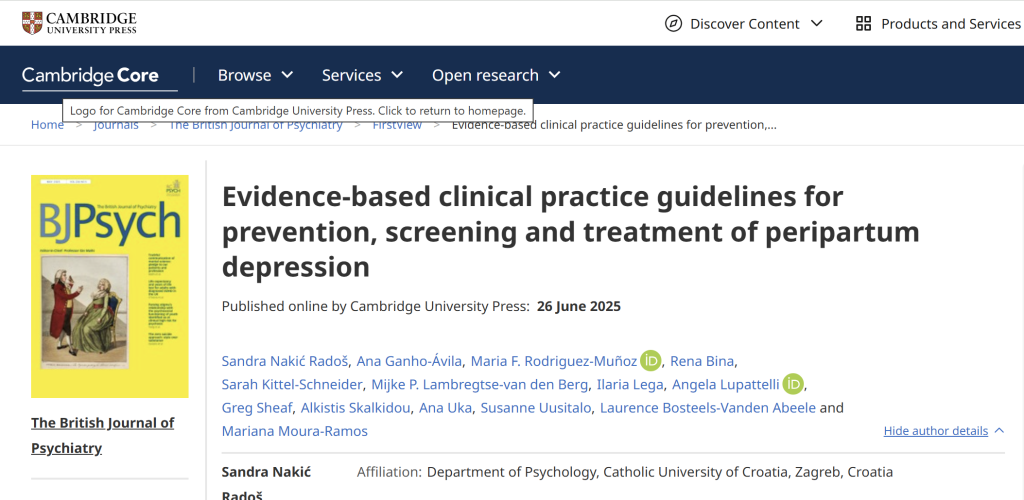Select author Alkistis Skalkidou
The image size is (1024, 500).
coord(355,408)
